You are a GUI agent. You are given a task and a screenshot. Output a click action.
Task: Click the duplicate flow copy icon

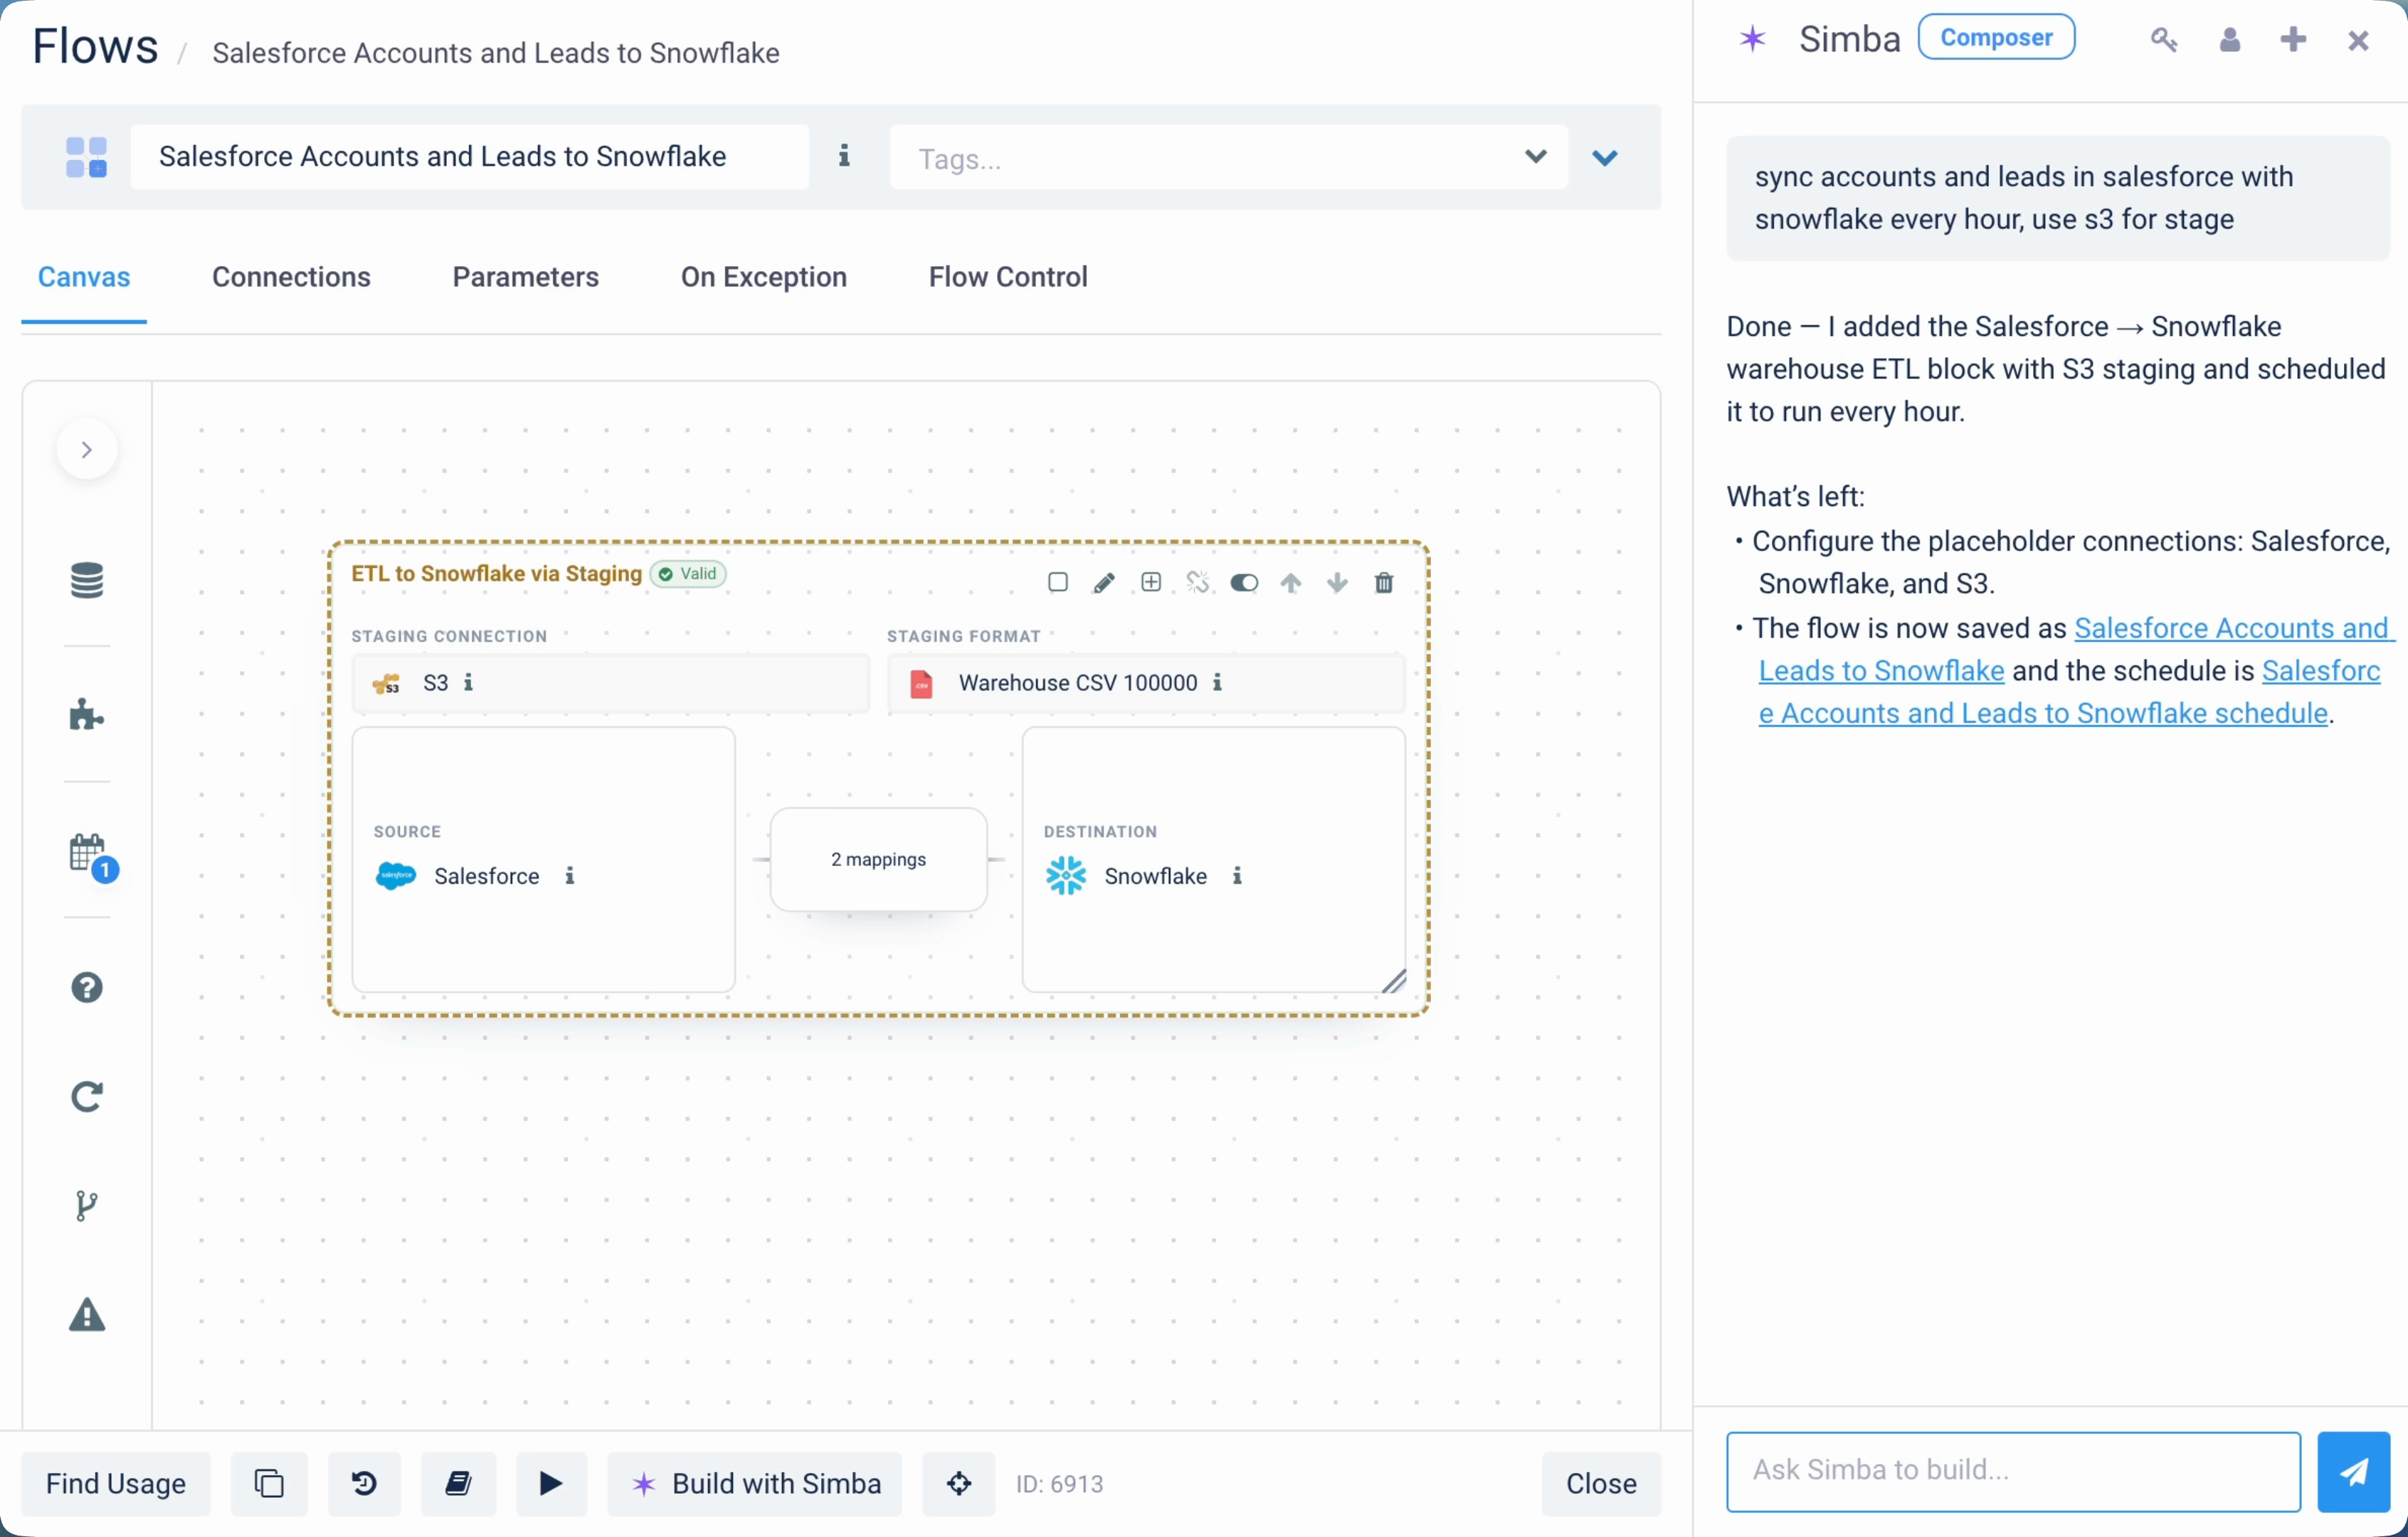pyautogui.click(x=269, y=1484)
